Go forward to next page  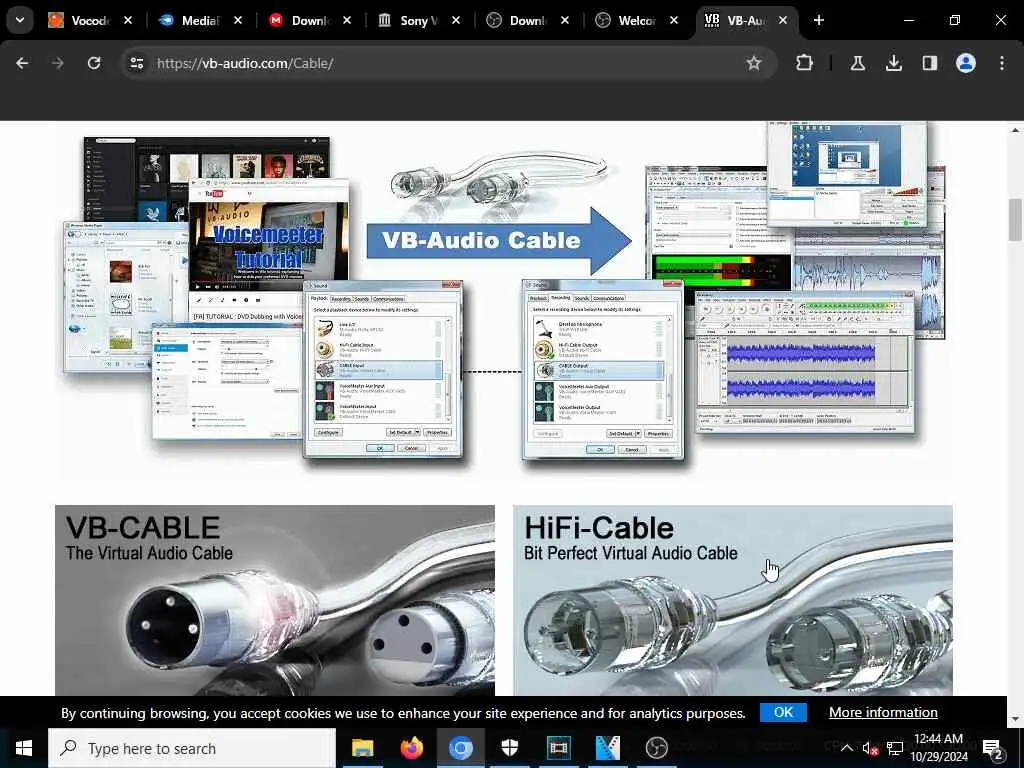click(58, 63)
